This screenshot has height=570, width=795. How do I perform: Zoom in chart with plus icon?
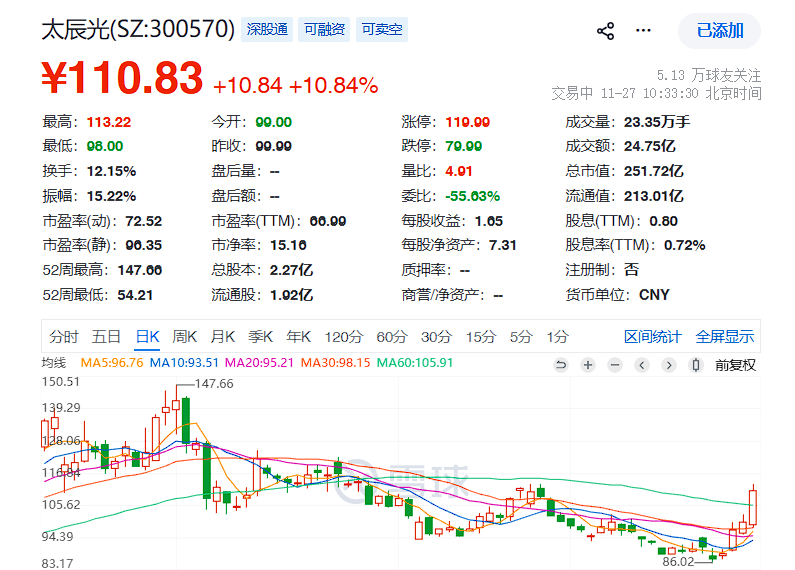pos(588,365)
